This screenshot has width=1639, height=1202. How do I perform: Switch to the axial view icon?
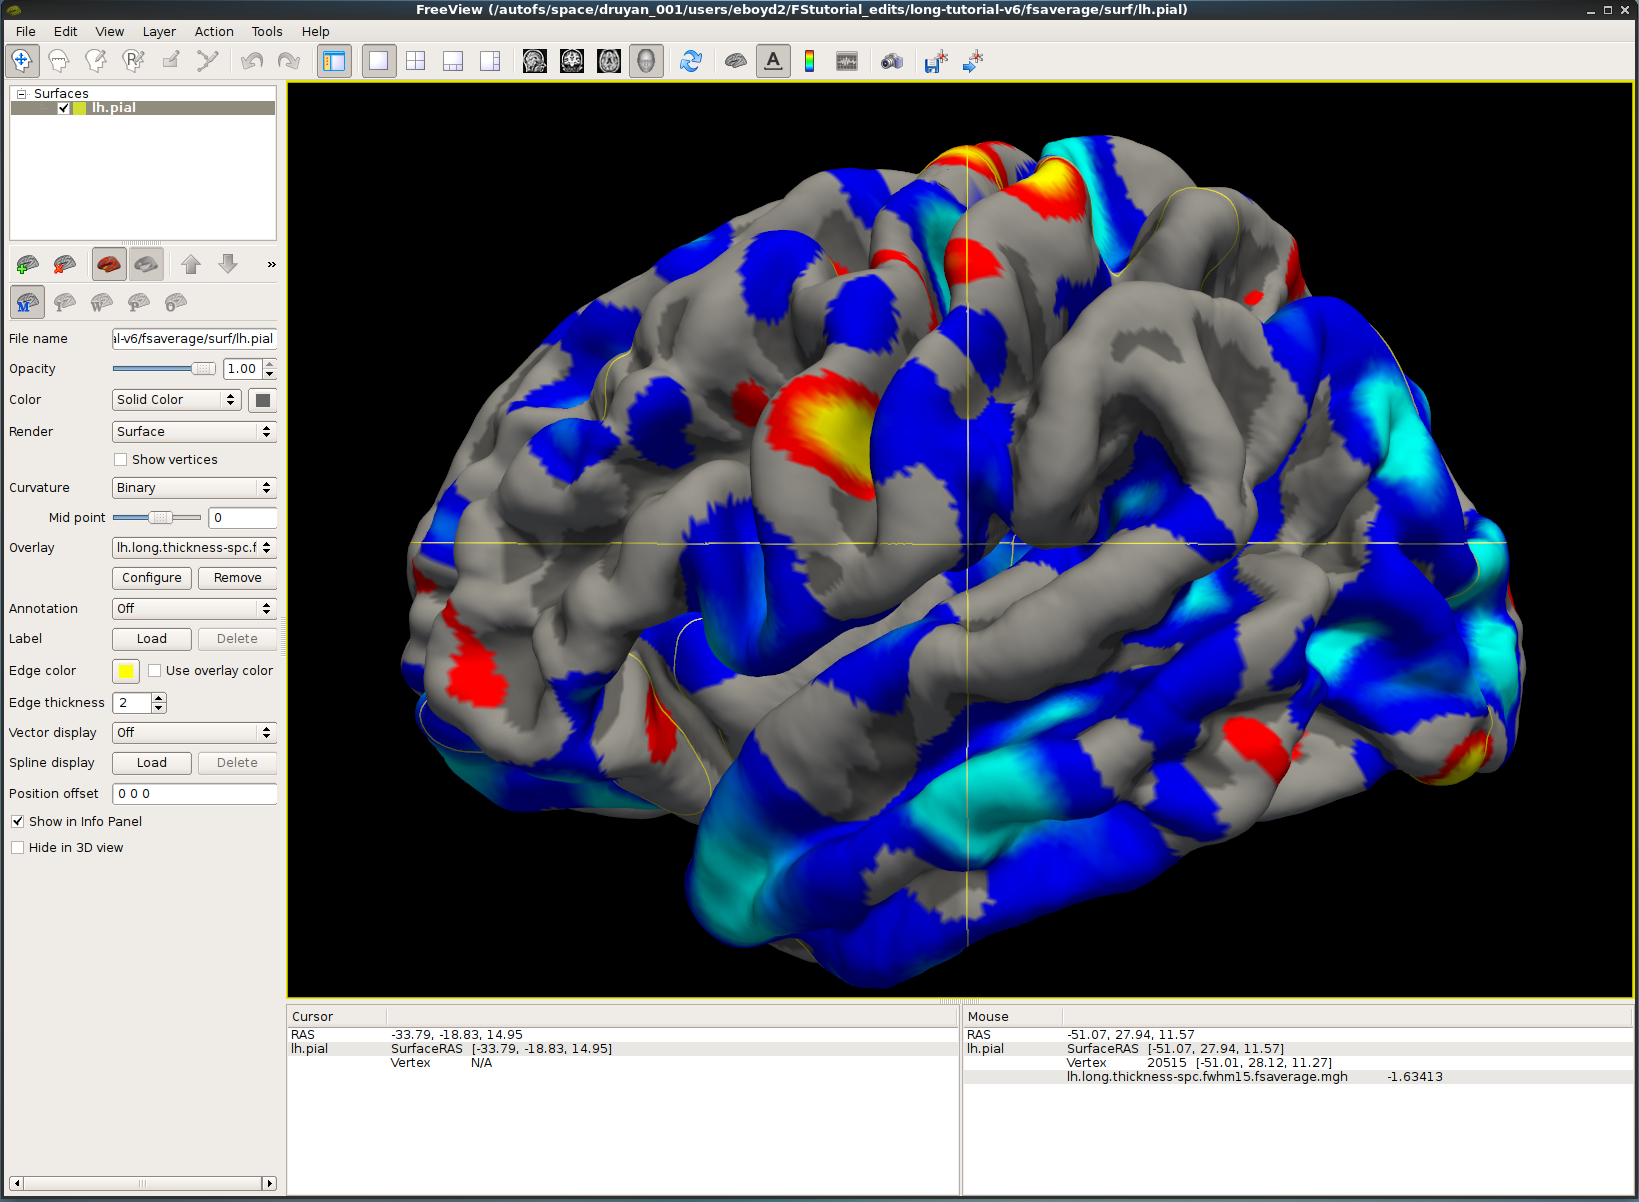point(609,62)
